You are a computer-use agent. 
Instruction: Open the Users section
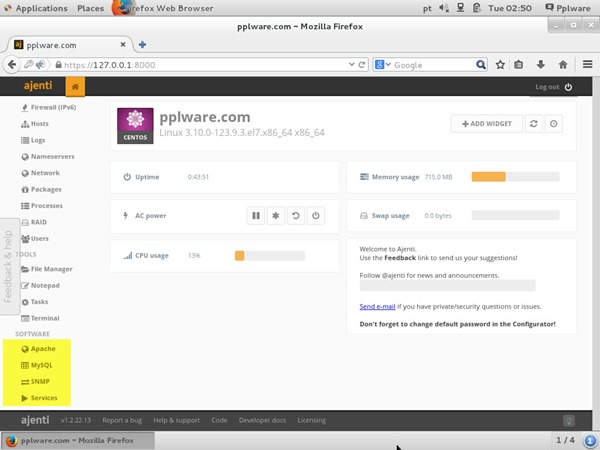[35, 238]
